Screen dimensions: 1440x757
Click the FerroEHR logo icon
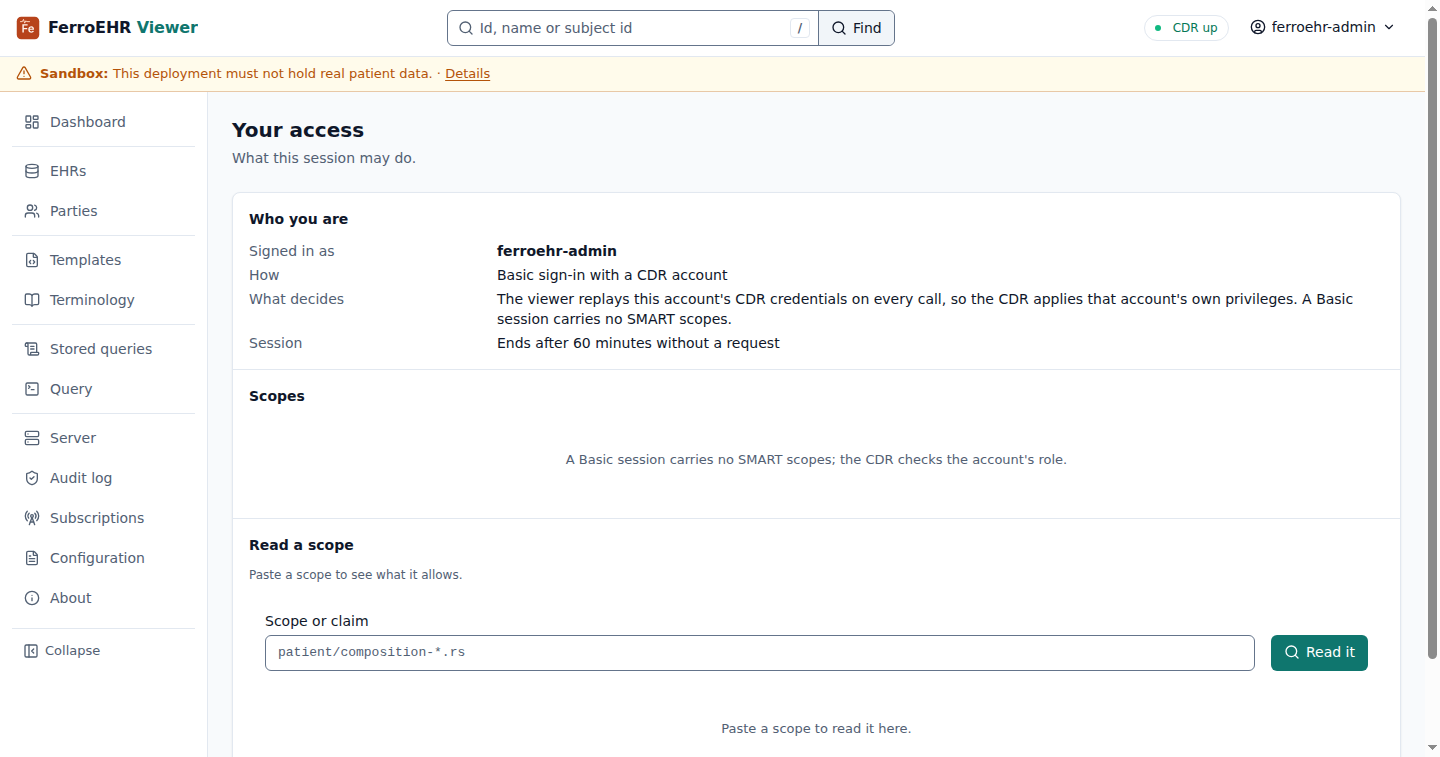tap(28, 28)
